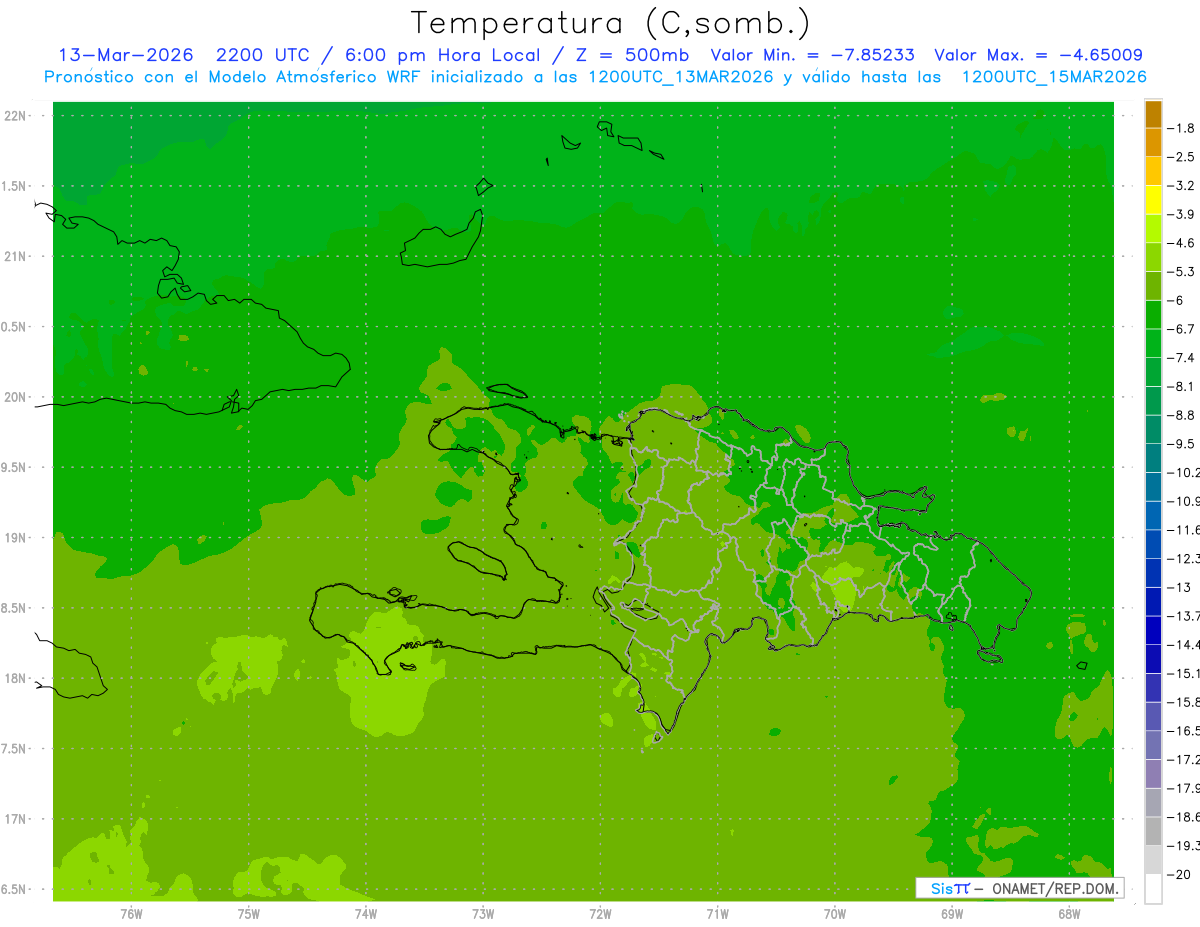The width and height of the screenshot is (1200, 927).
Task: Click the '-17.2' colorbar value
Action: pyautogui.click(x=1183, y=760)
